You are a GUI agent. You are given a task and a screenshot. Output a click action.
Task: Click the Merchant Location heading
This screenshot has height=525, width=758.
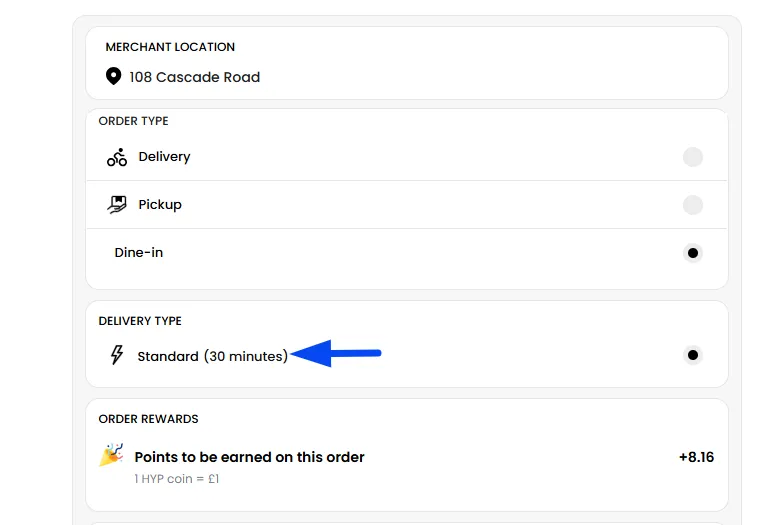pos(170,47)
